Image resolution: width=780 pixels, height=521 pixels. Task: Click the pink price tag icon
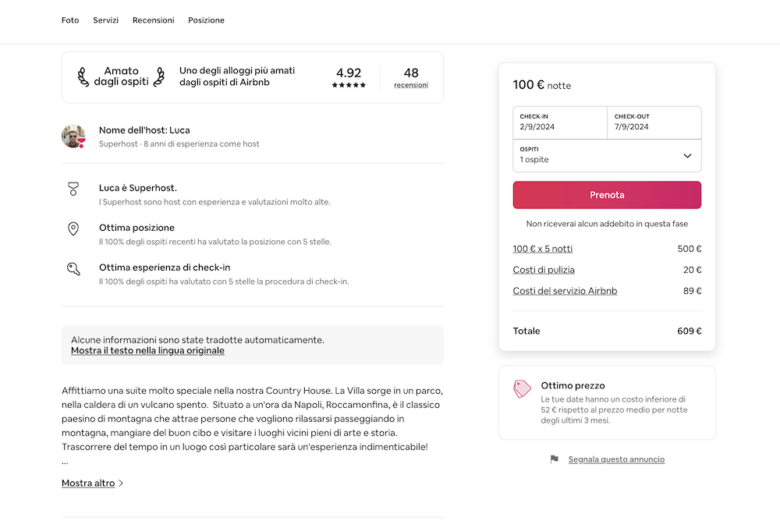[x=522, y=389]
